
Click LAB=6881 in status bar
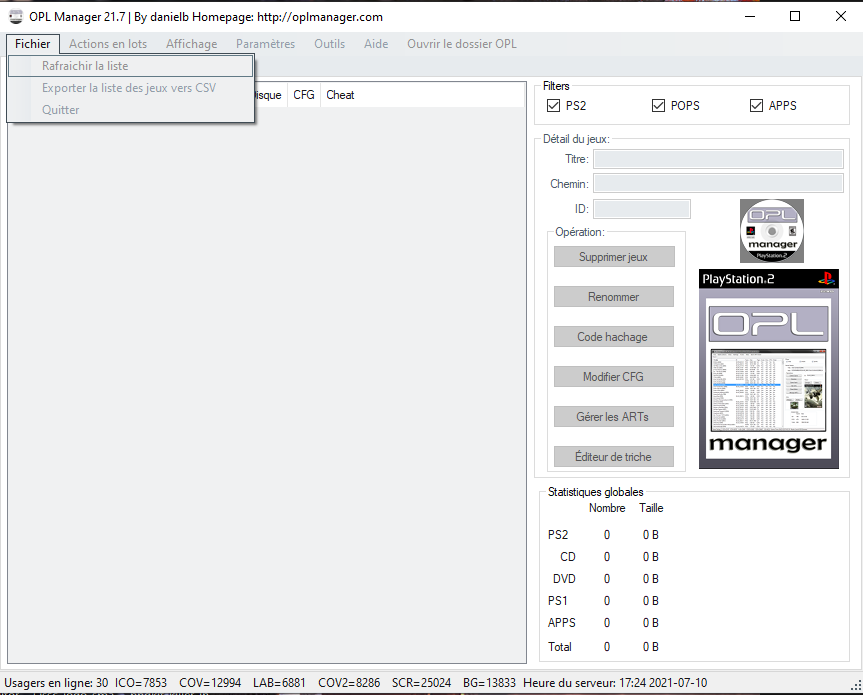point(279,683)
